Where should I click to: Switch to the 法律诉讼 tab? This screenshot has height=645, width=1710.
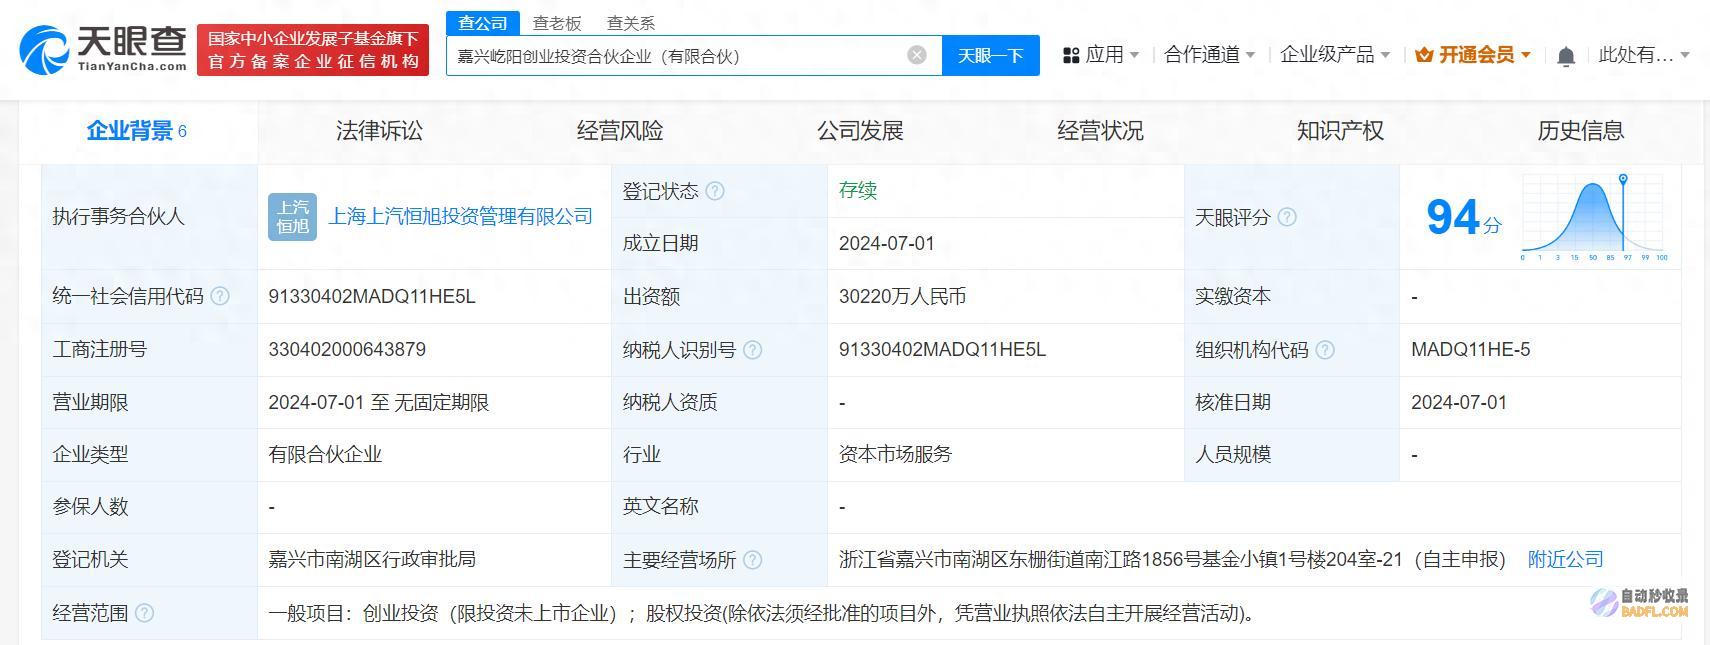pyautogui.click(x=379, y=131)
